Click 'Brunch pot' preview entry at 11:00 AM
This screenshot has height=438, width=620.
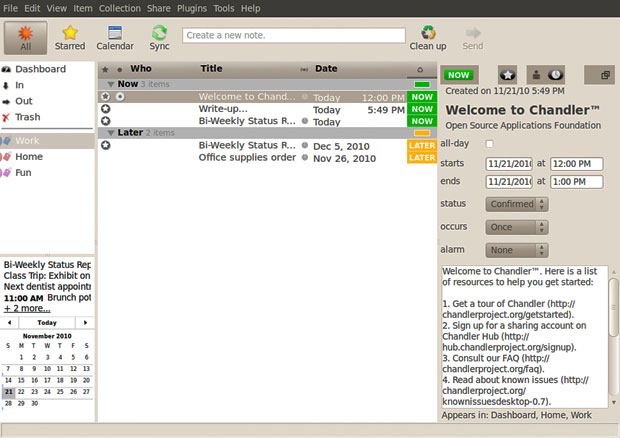click(x=47, y=298)
